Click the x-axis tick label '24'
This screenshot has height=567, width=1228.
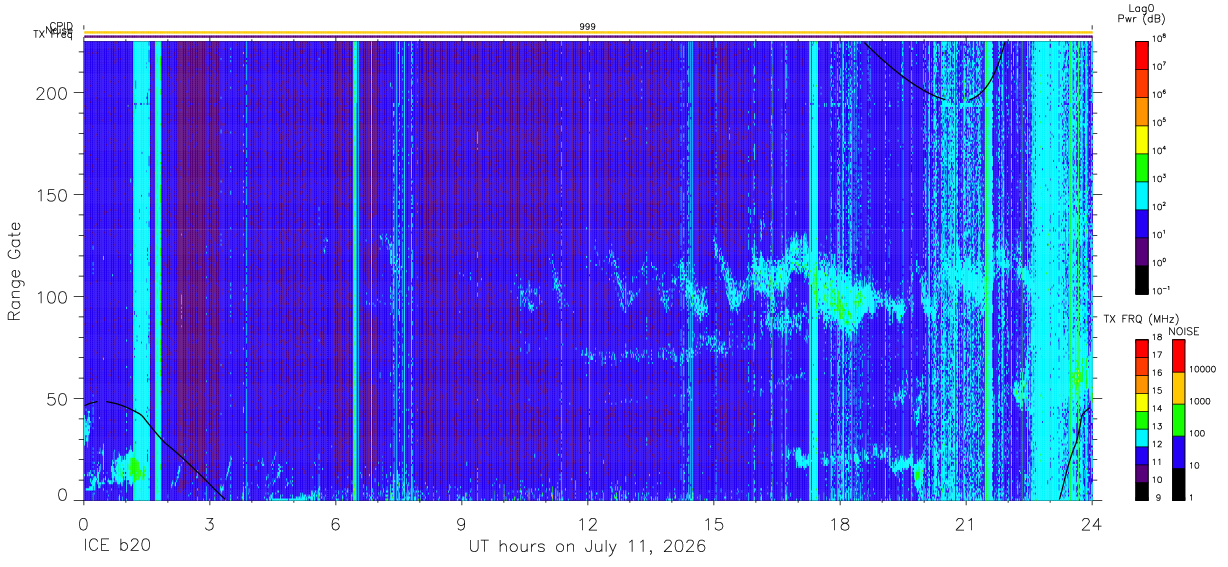(1092, 523)
